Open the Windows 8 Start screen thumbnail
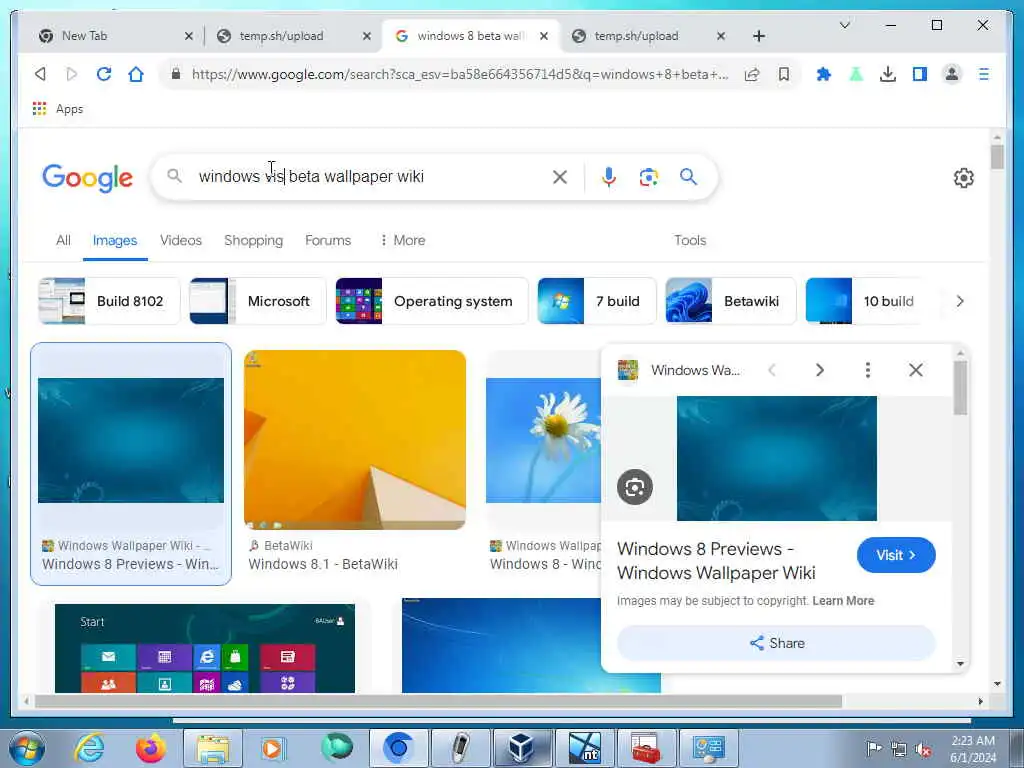Image resolution: width=1024 pixels, height=768 pixels. 205,648
